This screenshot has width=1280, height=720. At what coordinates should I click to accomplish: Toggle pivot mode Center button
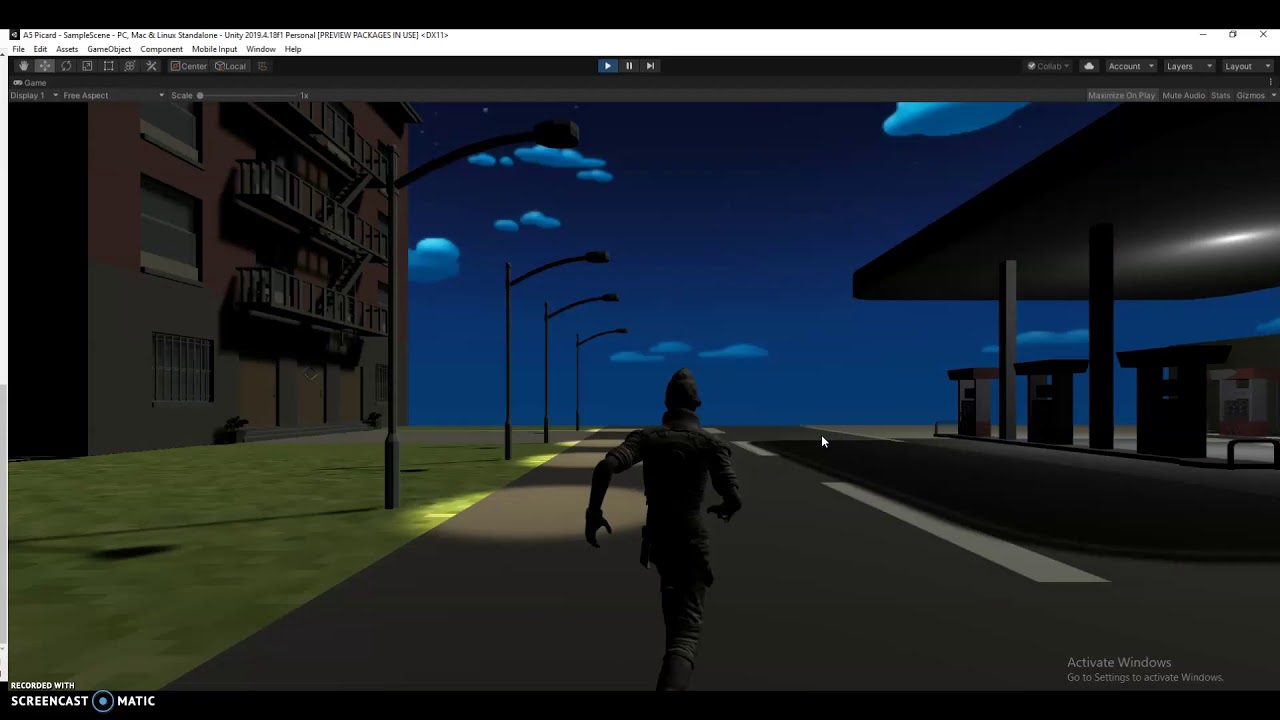pyautogui.click(x=189, y=66)
